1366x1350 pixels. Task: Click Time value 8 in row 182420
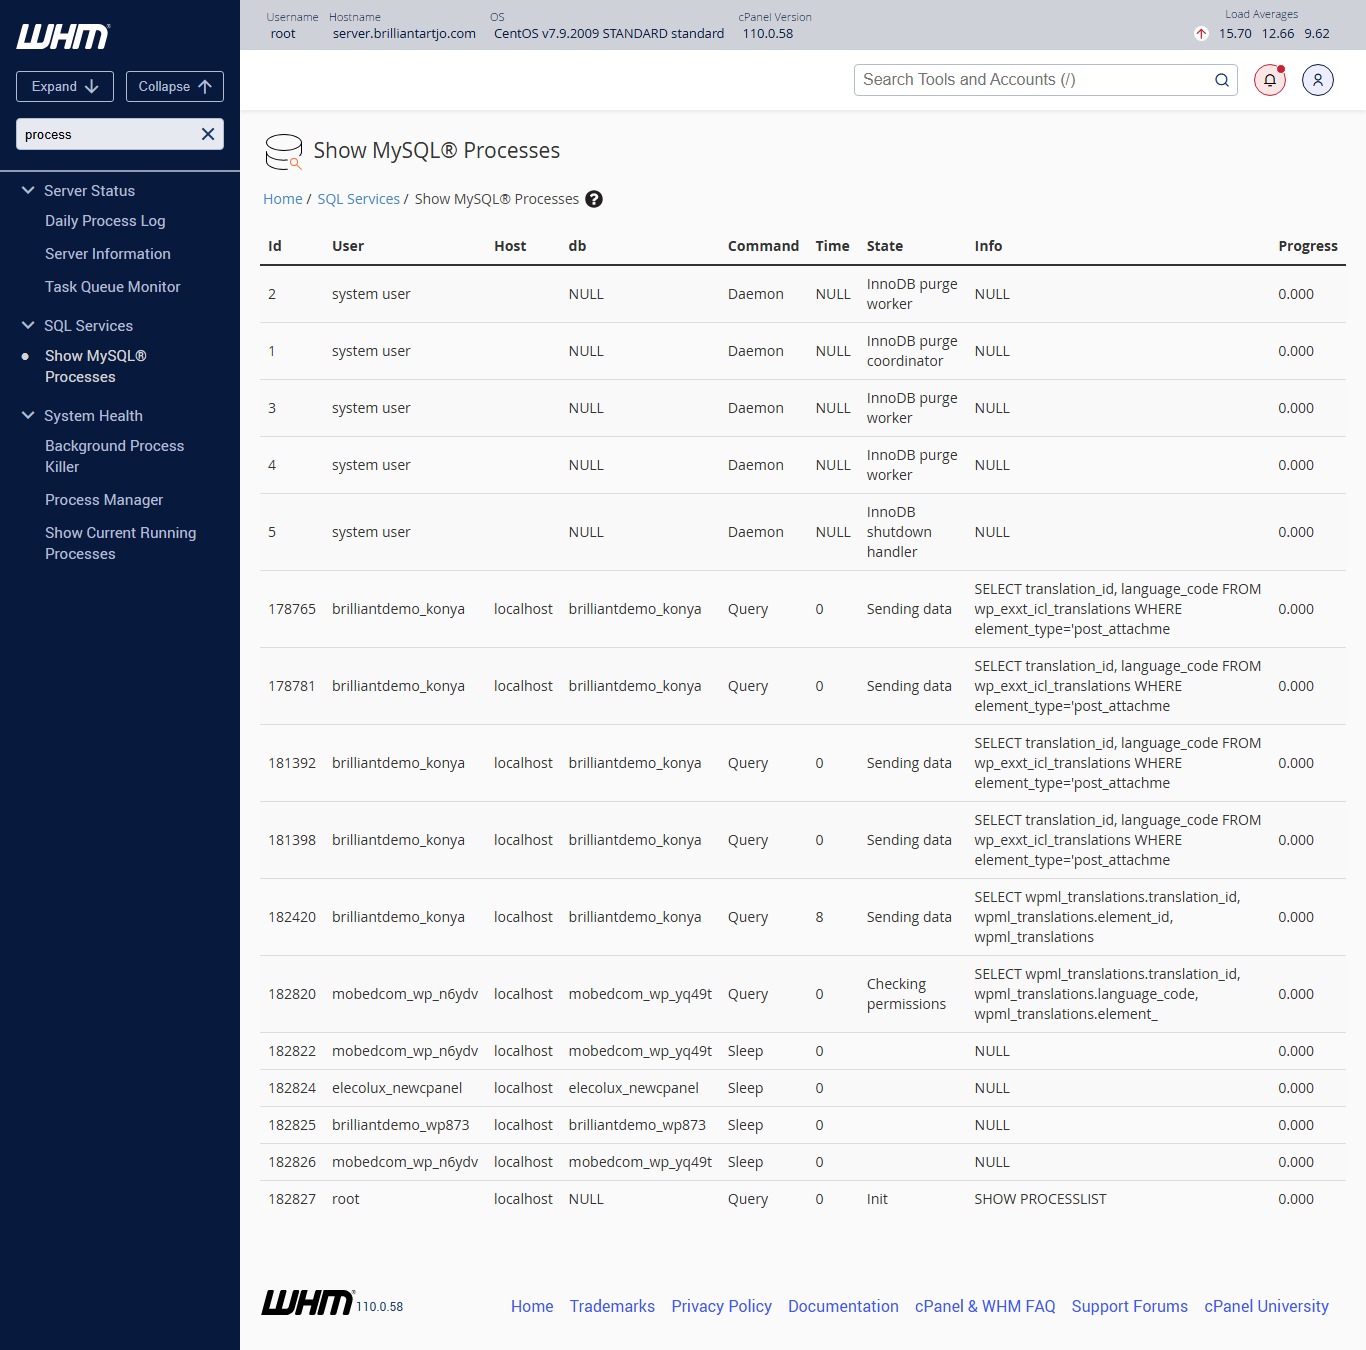[x=819, y=917]
